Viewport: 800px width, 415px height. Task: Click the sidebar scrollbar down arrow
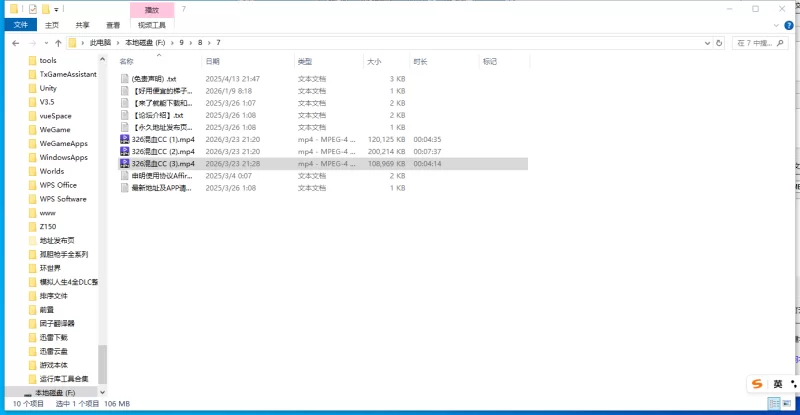(102, 392)
